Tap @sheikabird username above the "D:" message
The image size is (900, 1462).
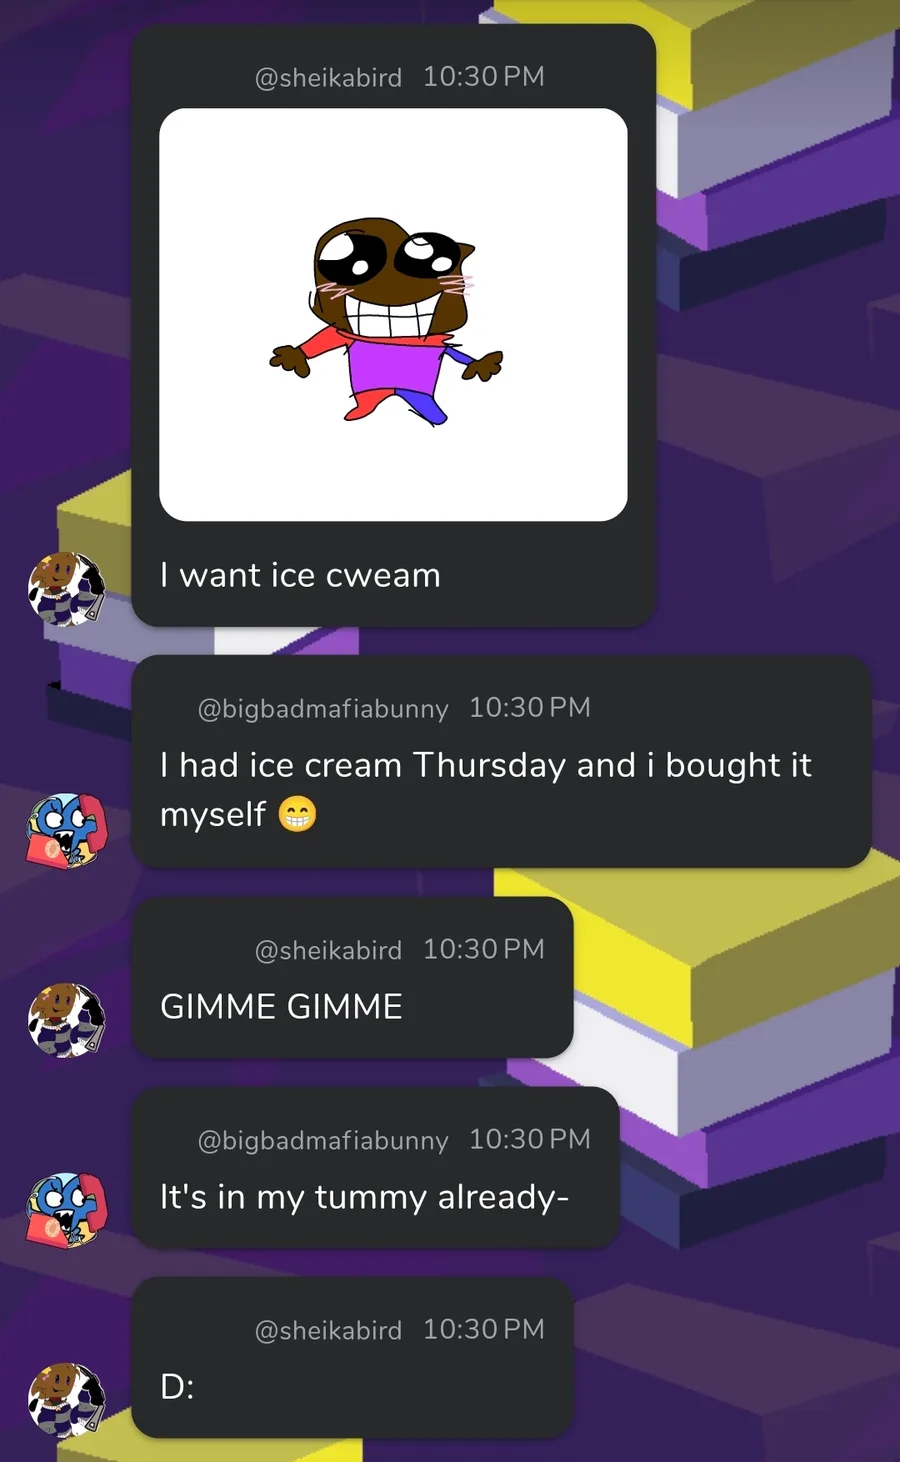click(328, 1330)
